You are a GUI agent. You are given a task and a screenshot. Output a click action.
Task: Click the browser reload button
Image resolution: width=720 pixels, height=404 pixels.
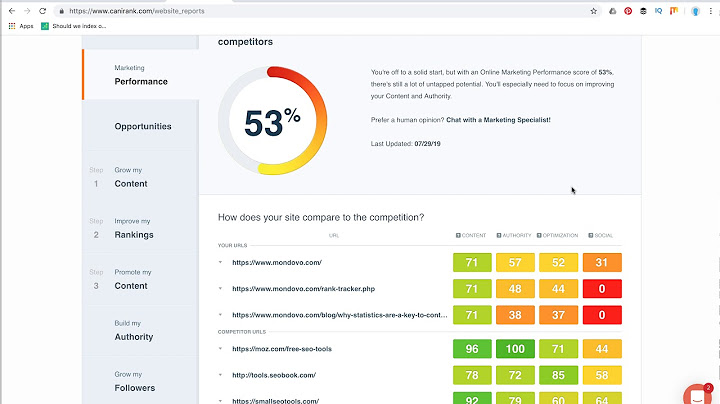point(44,11)
